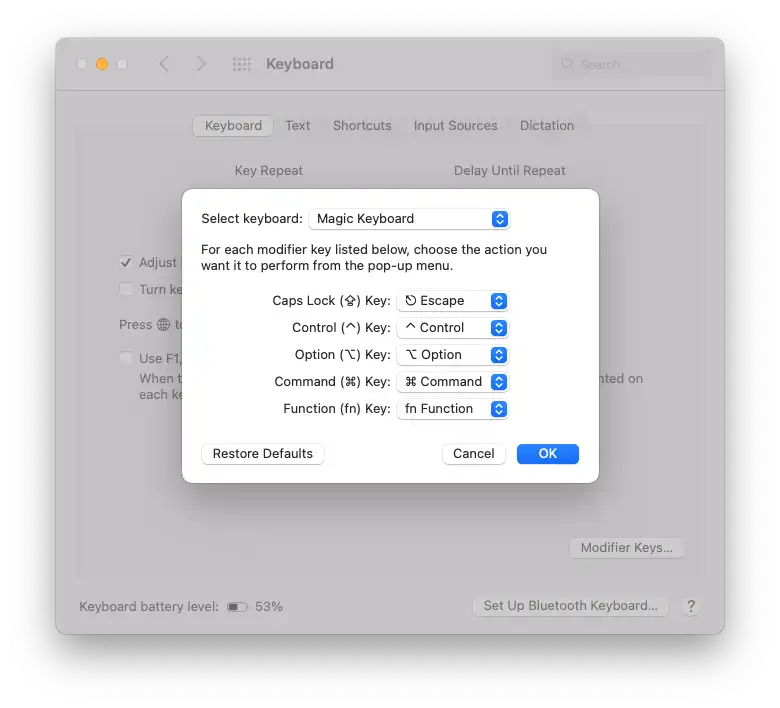
Task: Click into the Search field
Action: [632, 64]
